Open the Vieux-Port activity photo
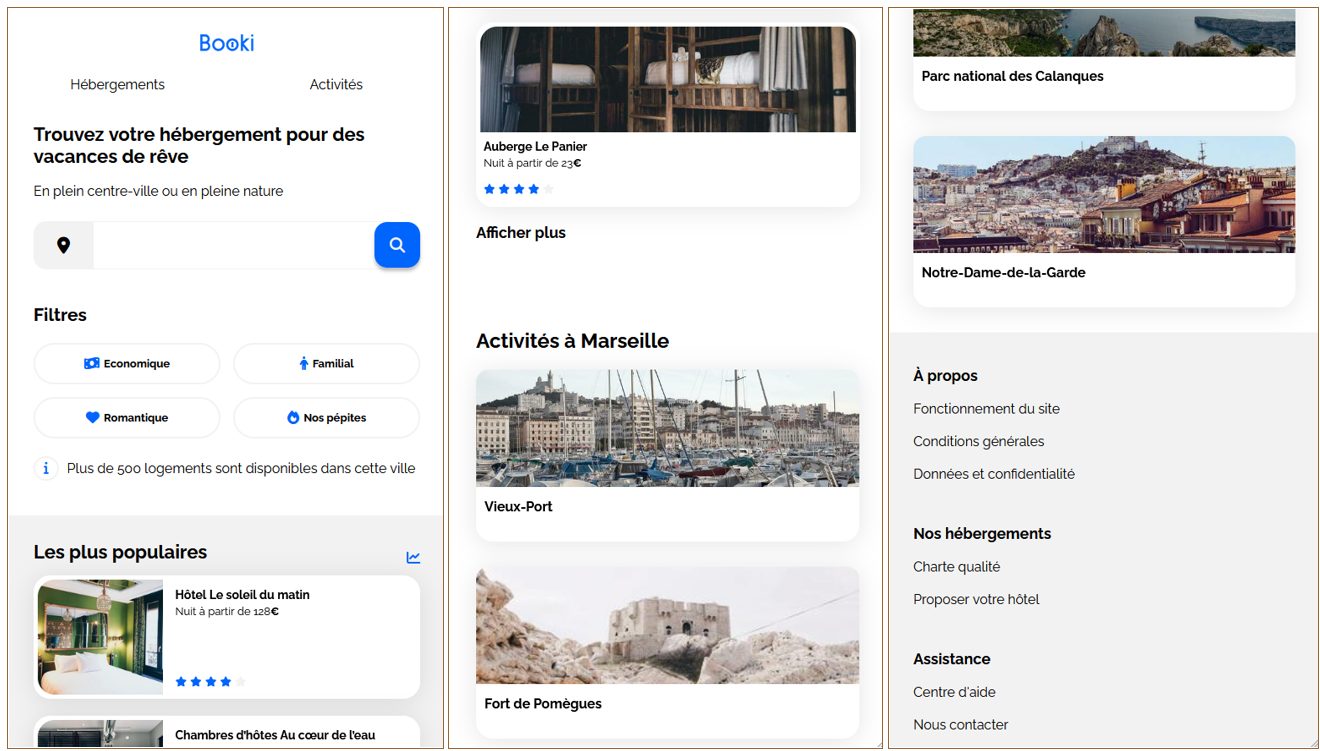The width and height of the screenshot is (1320, 751). 667,428
